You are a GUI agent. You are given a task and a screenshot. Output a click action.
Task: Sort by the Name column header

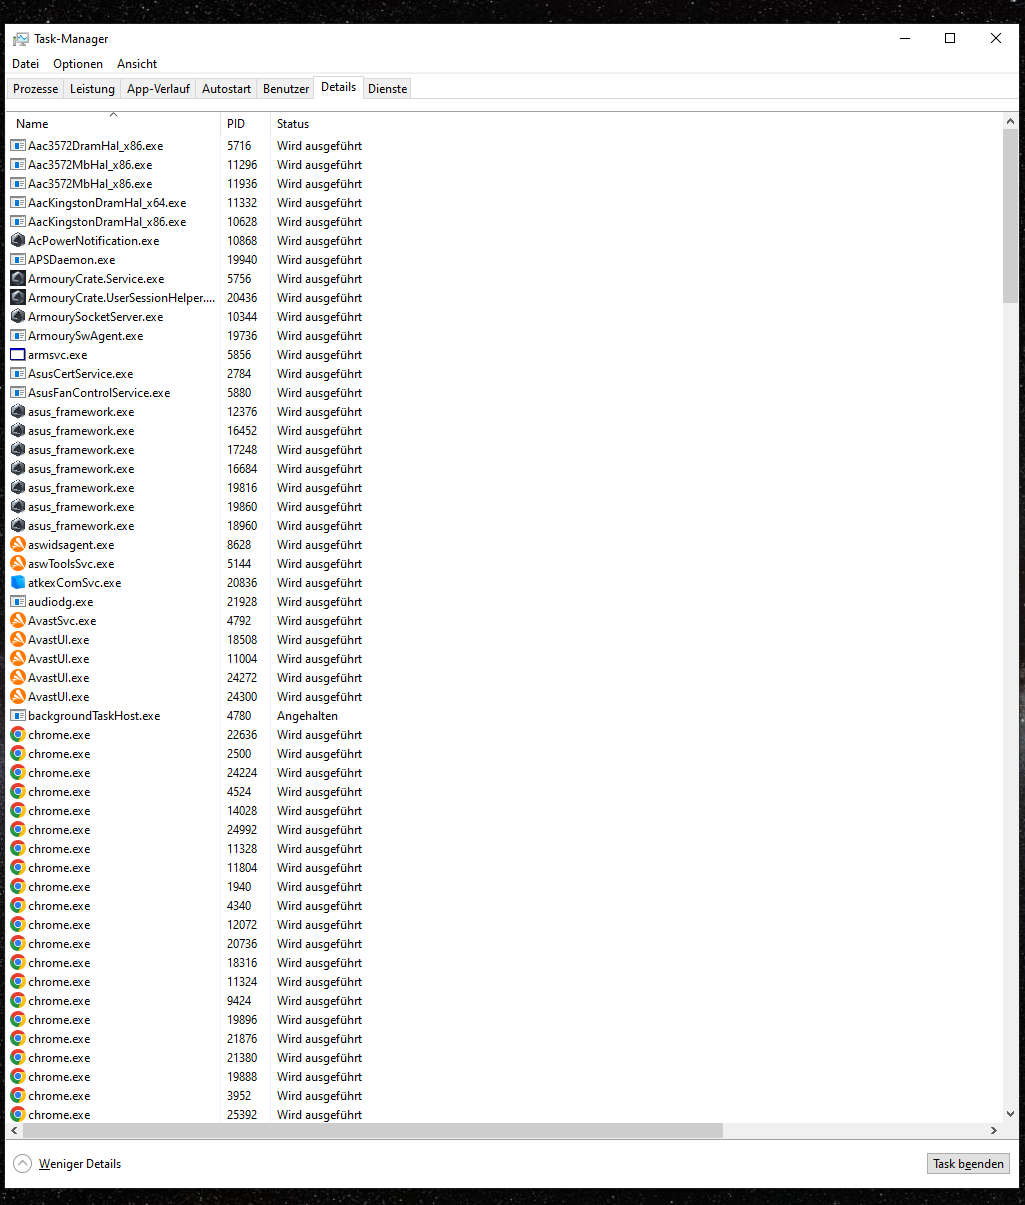(x=113, y=124)
